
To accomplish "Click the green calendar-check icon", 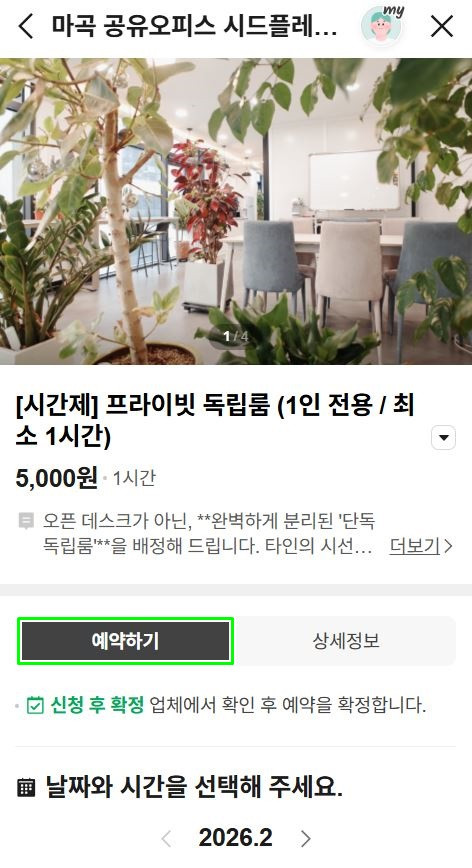I will (x=35, y=705).
